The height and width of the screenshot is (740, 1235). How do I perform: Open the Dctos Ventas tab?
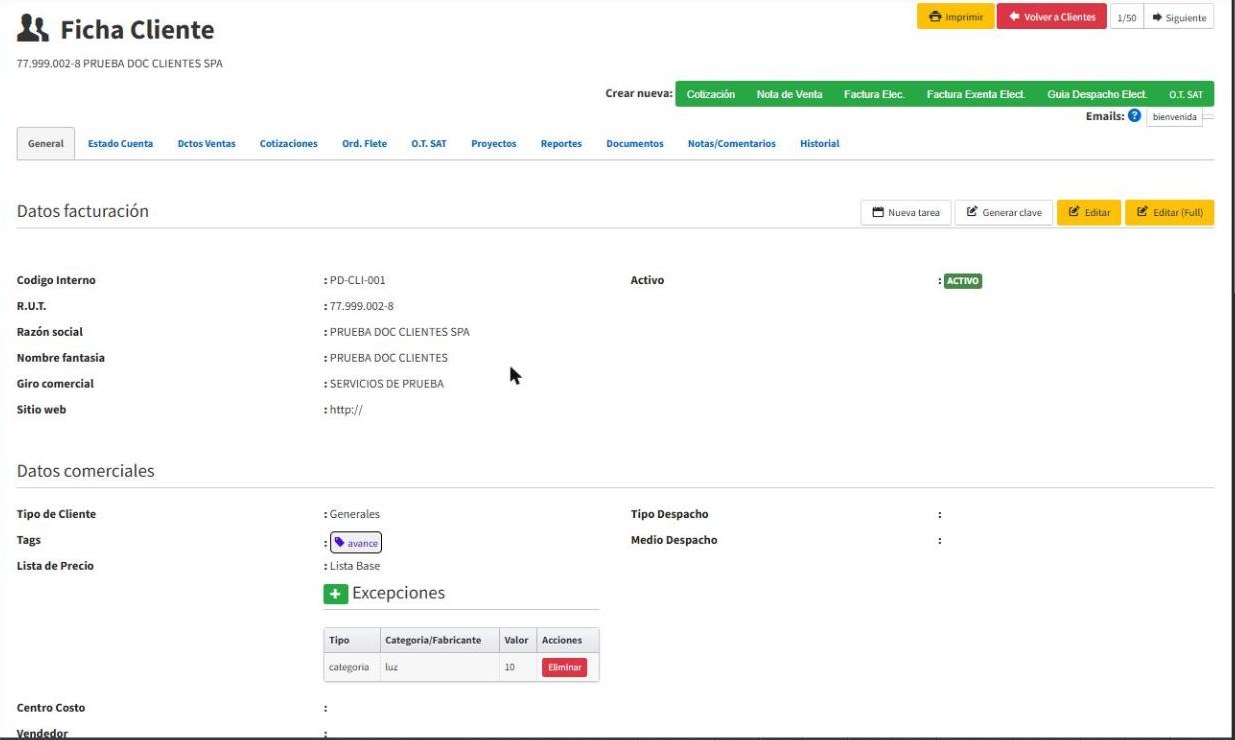click(206, 144)
